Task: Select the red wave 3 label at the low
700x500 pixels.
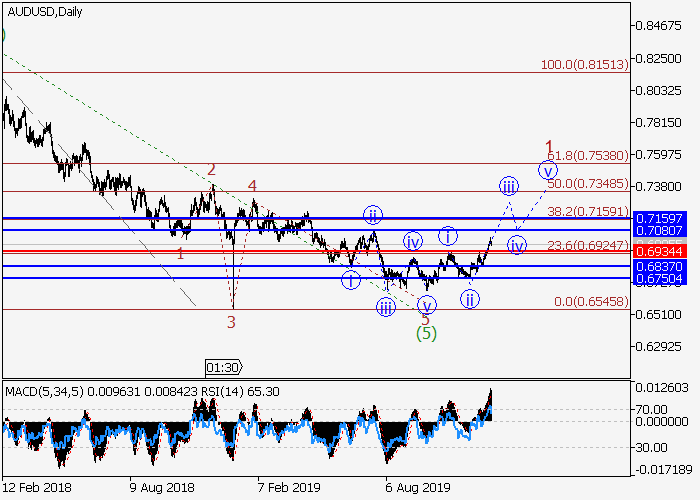Action: [x=231, y=322]
